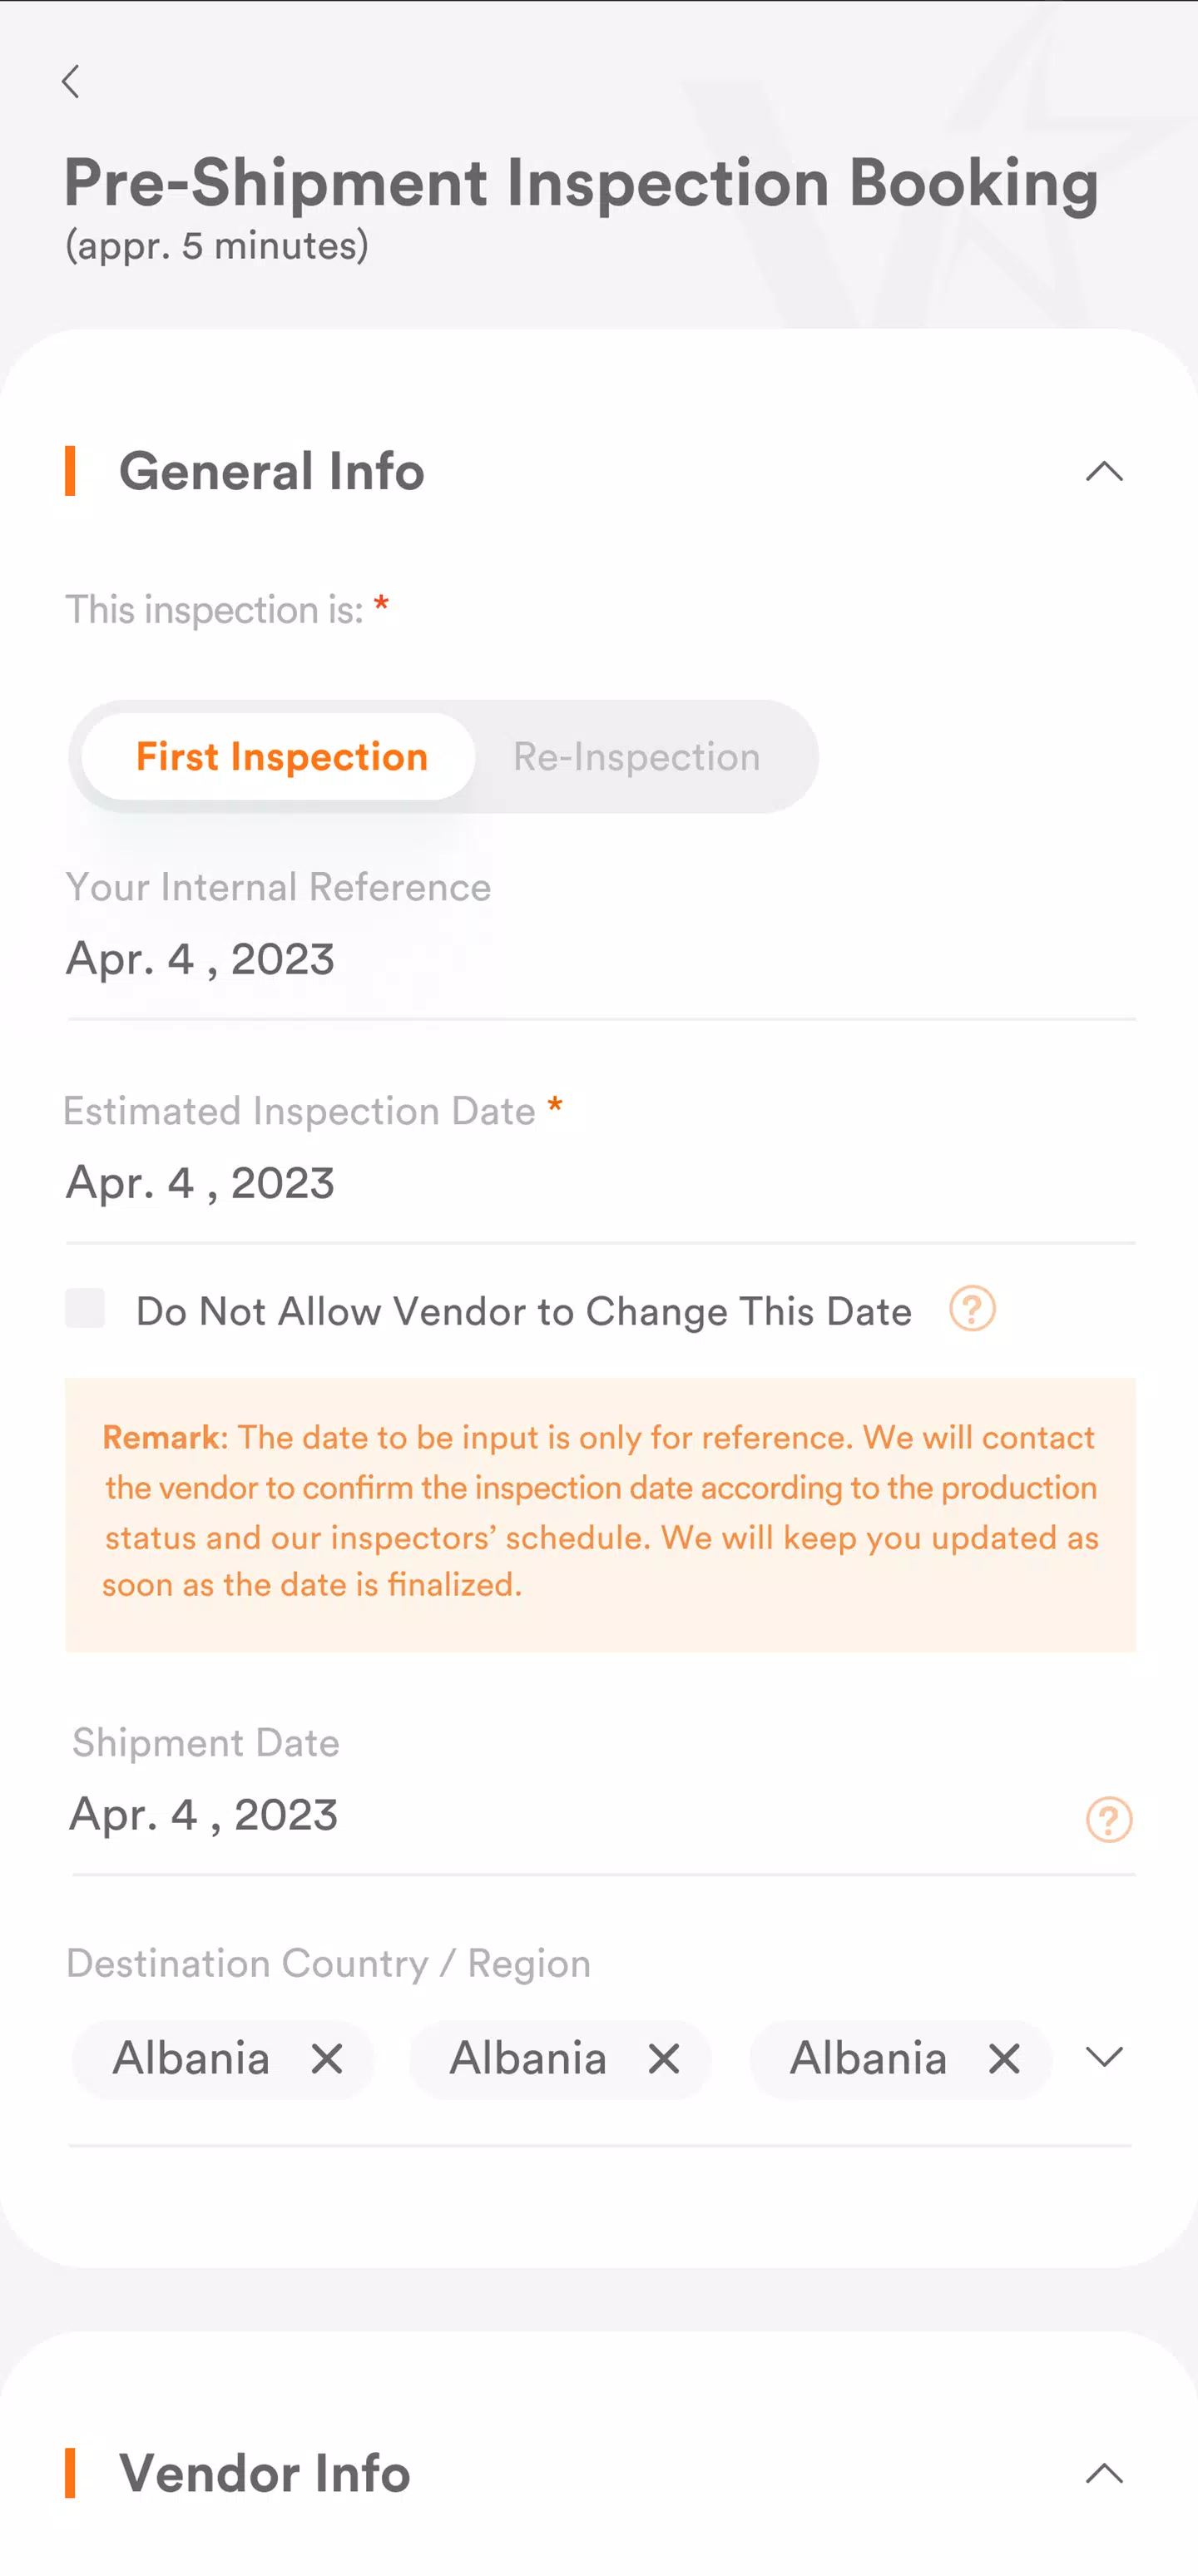
Task: Remove the third Albania country chip
Action: coord(1004,2059)
